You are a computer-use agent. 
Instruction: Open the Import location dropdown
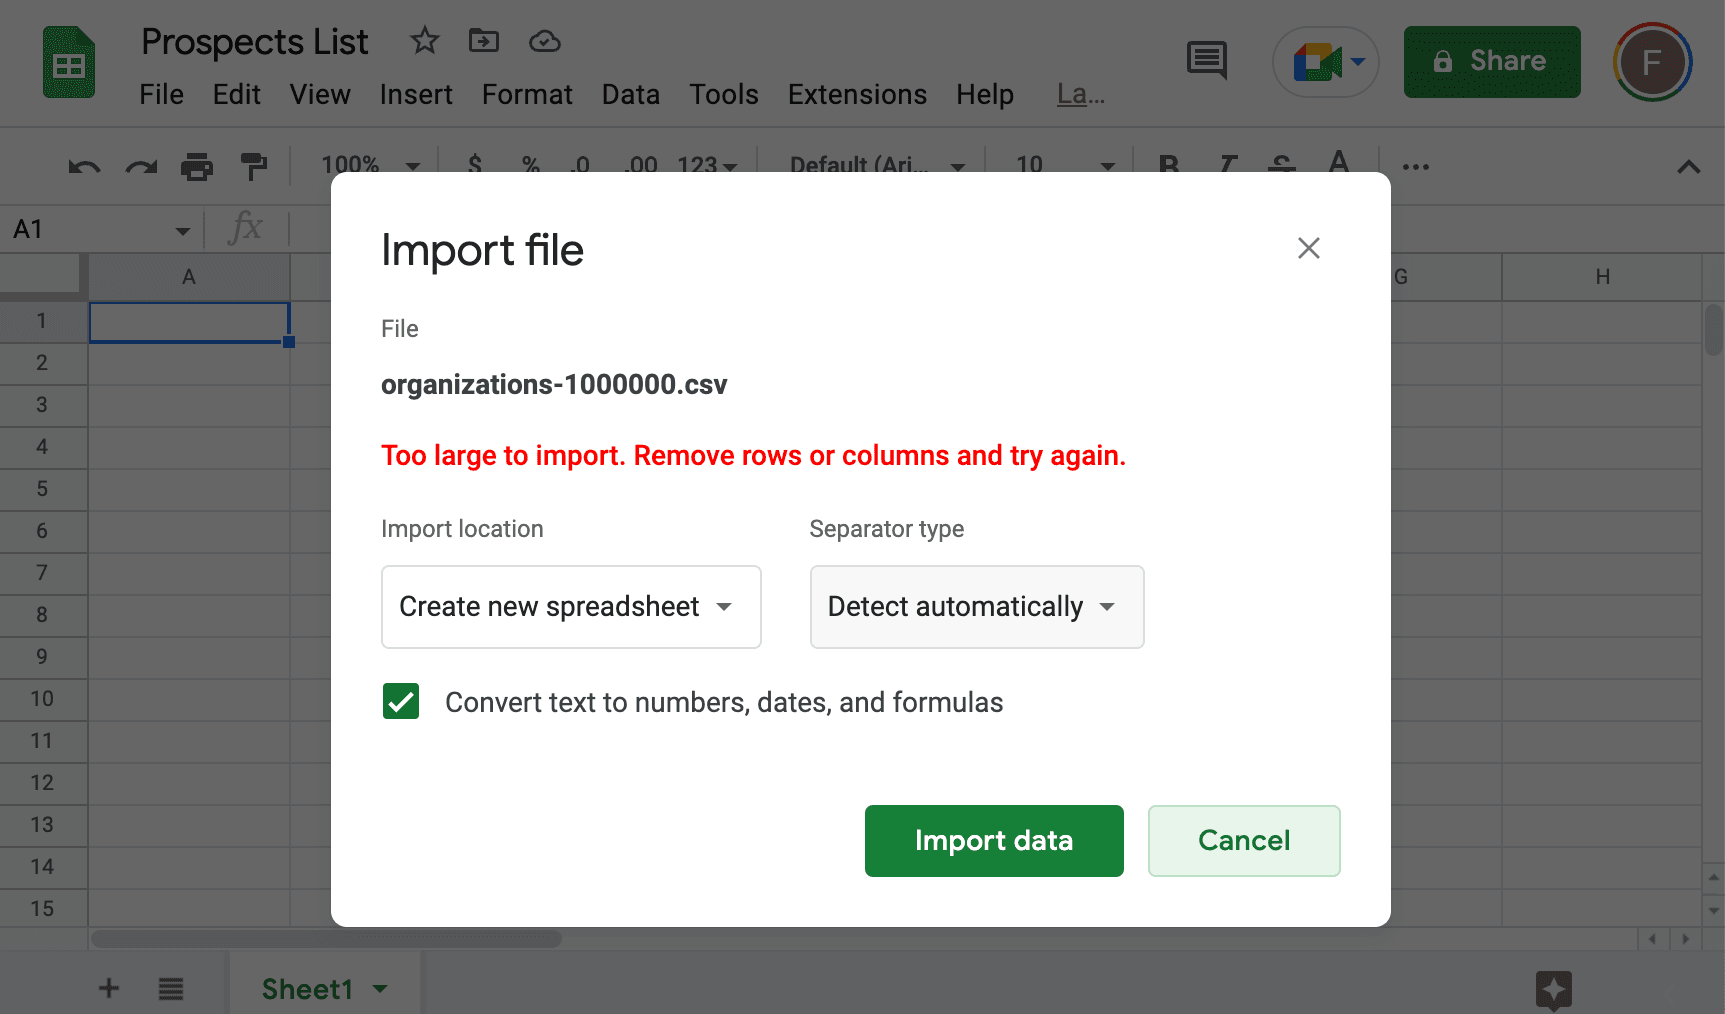(570, 607)
